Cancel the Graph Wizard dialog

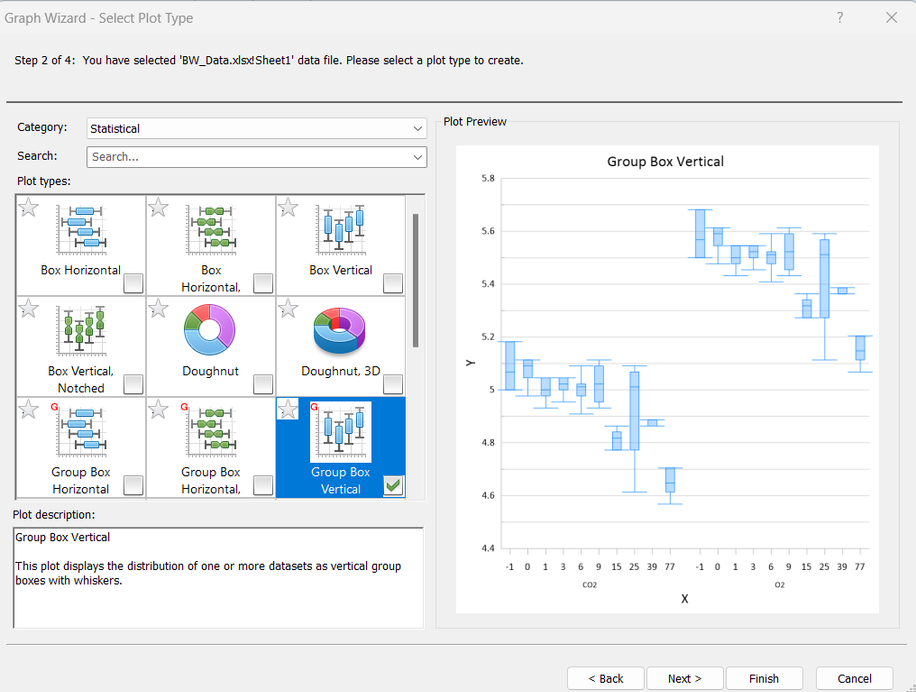click(x=854, y=678)
